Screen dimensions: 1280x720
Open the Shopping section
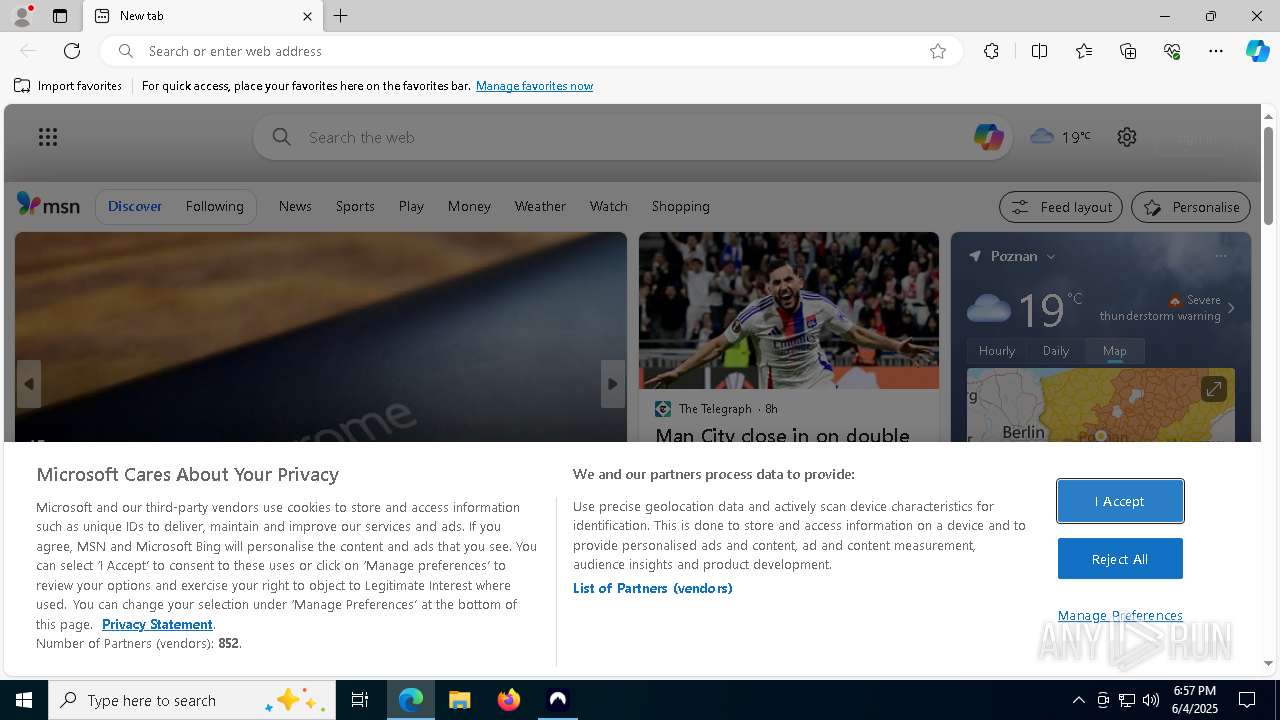click(680, 206)
